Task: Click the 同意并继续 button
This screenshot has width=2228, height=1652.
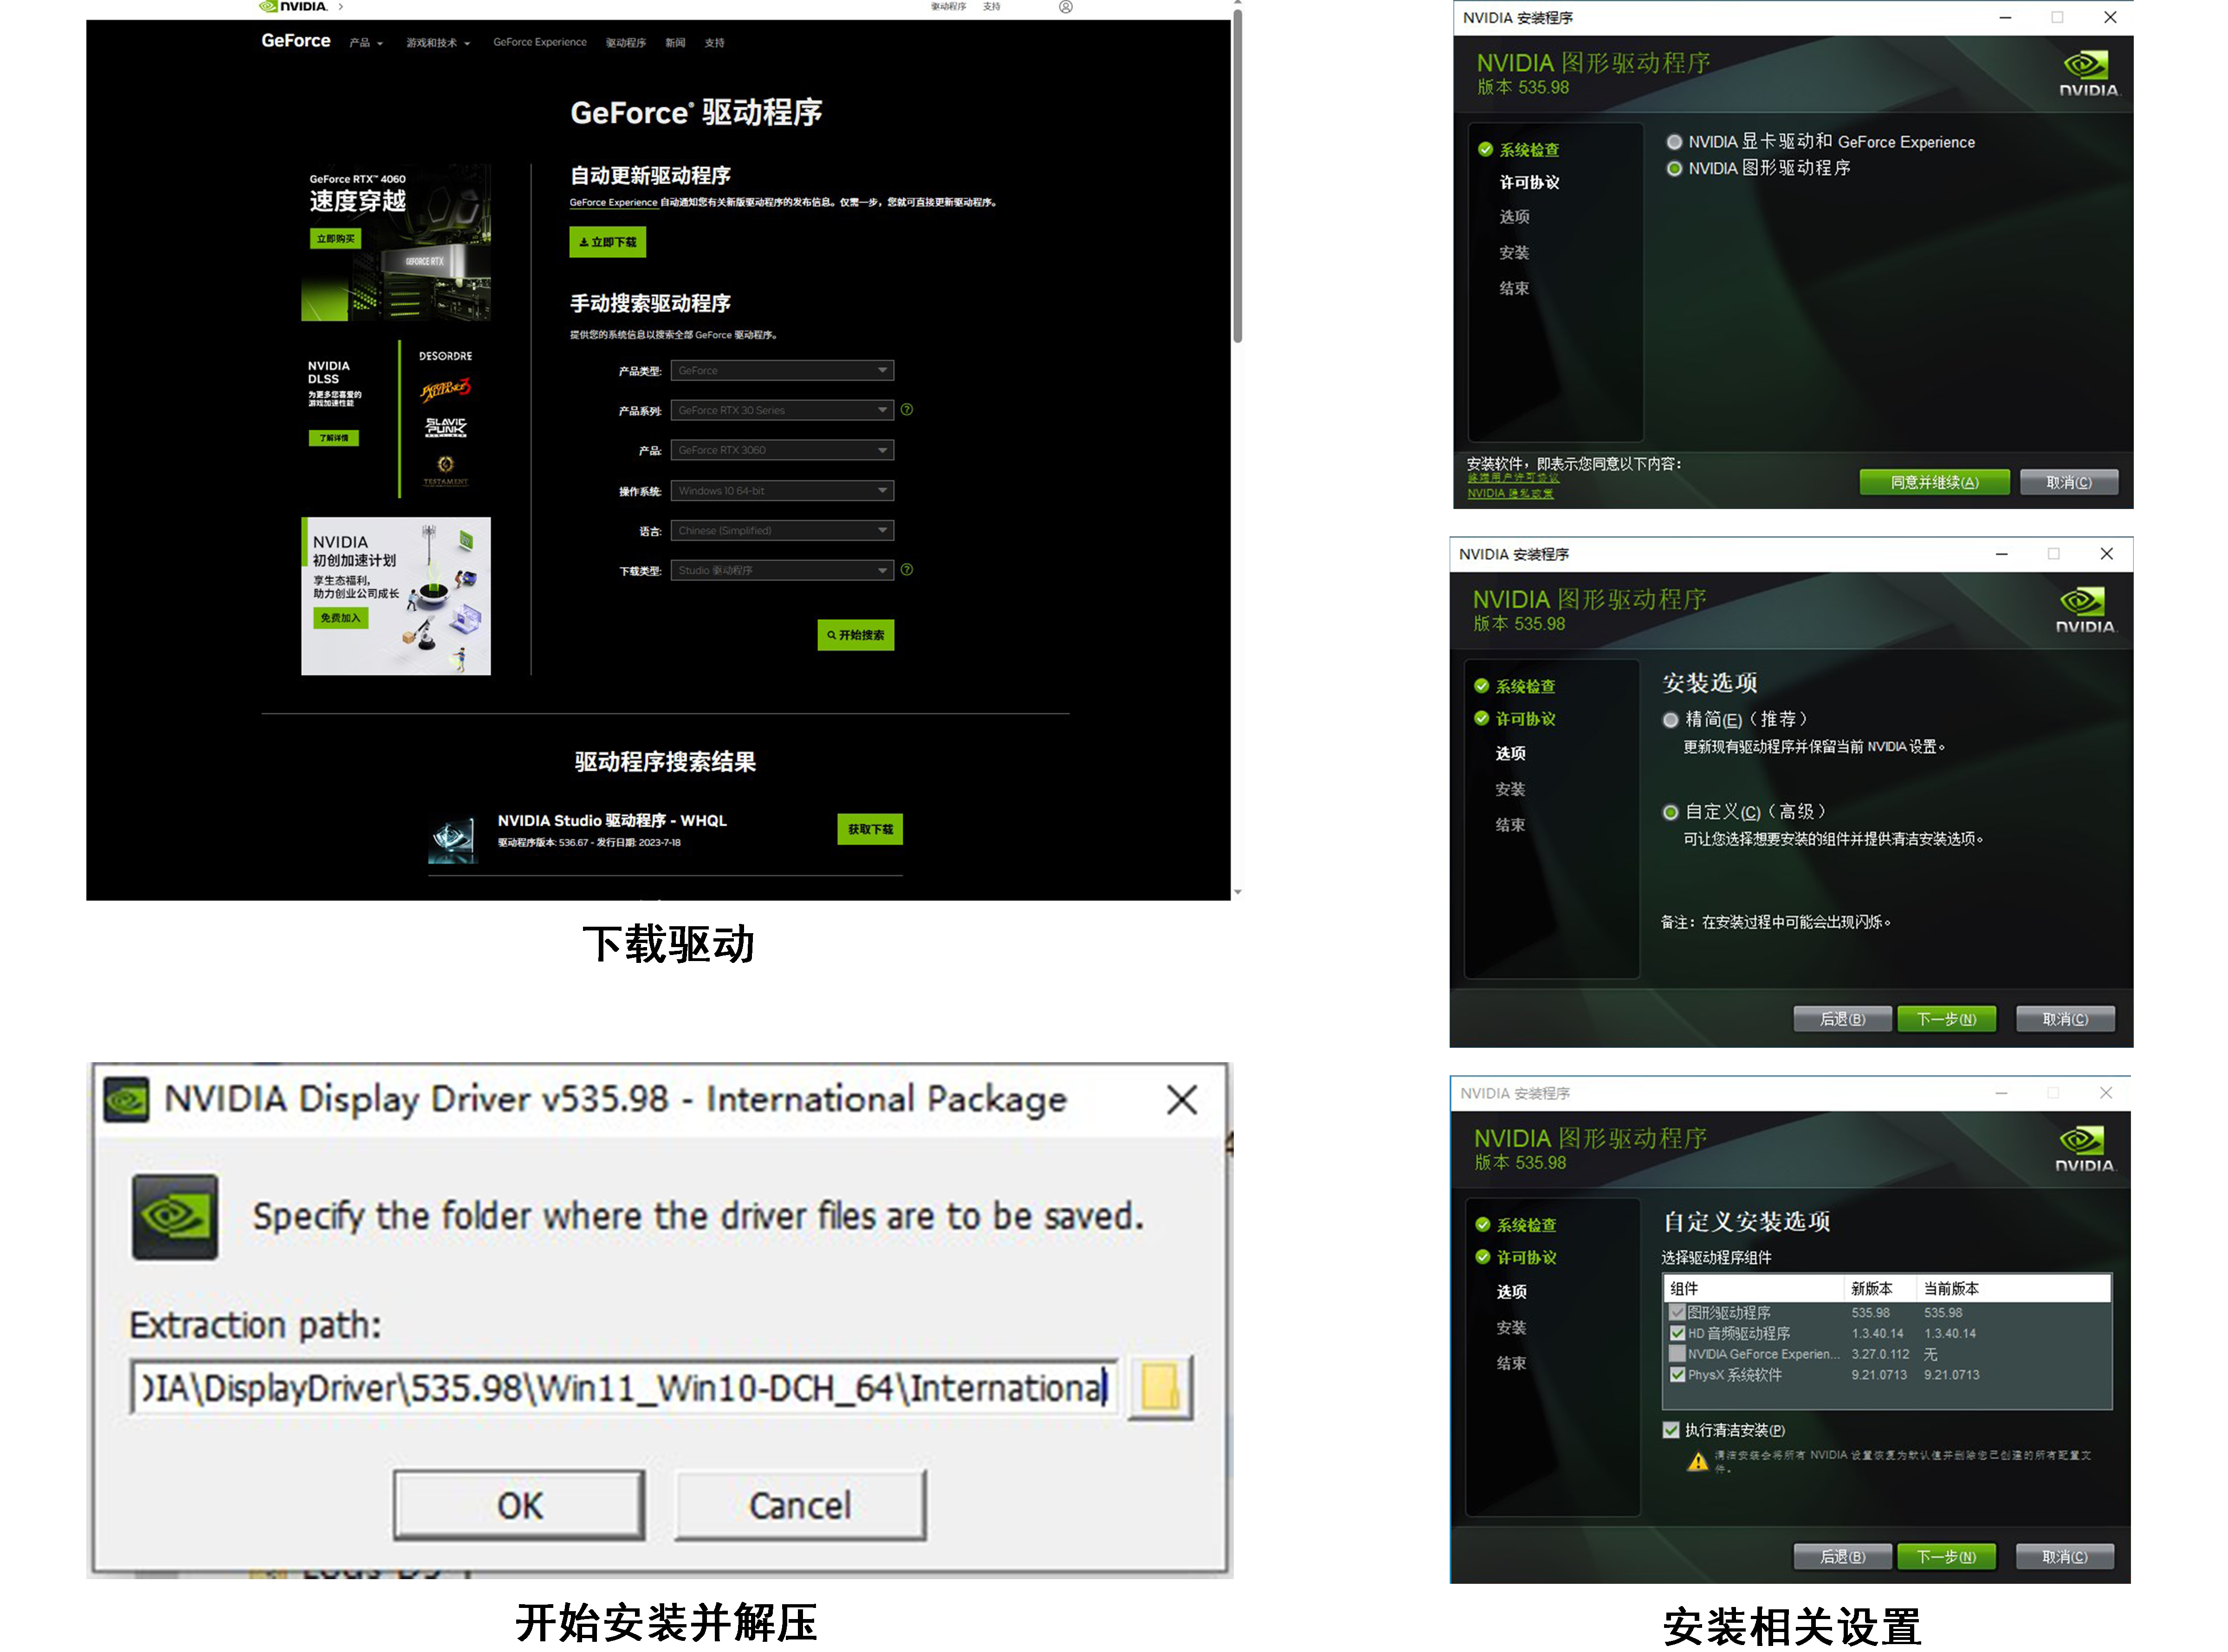Action: (x=1935, y=482)
